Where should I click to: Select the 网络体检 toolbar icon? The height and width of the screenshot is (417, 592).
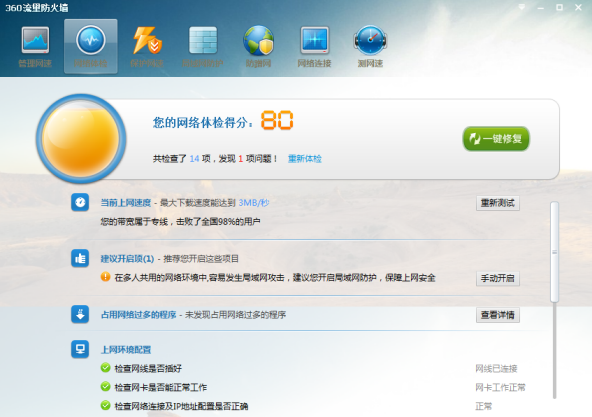(91, 46)
